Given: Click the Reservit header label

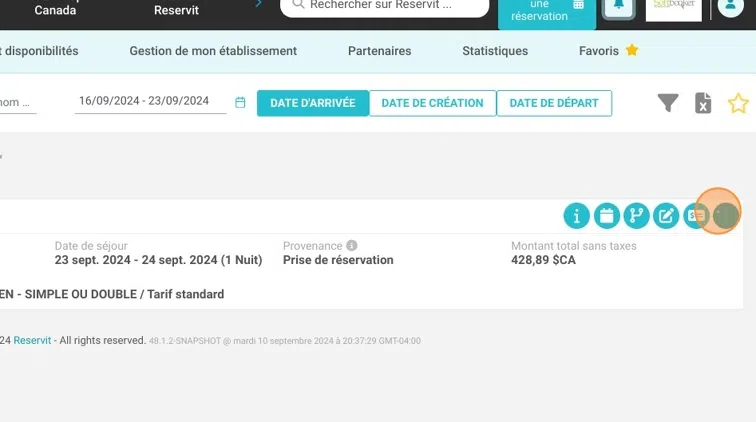Looking at the screenshot, I should point(176,10).
